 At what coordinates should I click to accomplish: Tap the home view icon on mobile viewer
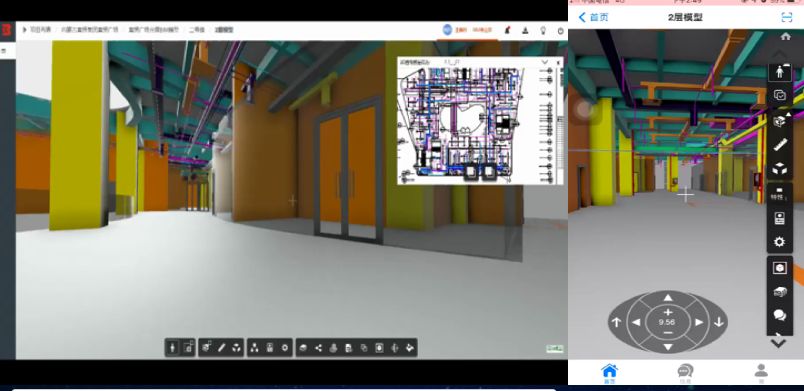click(785, 36)
